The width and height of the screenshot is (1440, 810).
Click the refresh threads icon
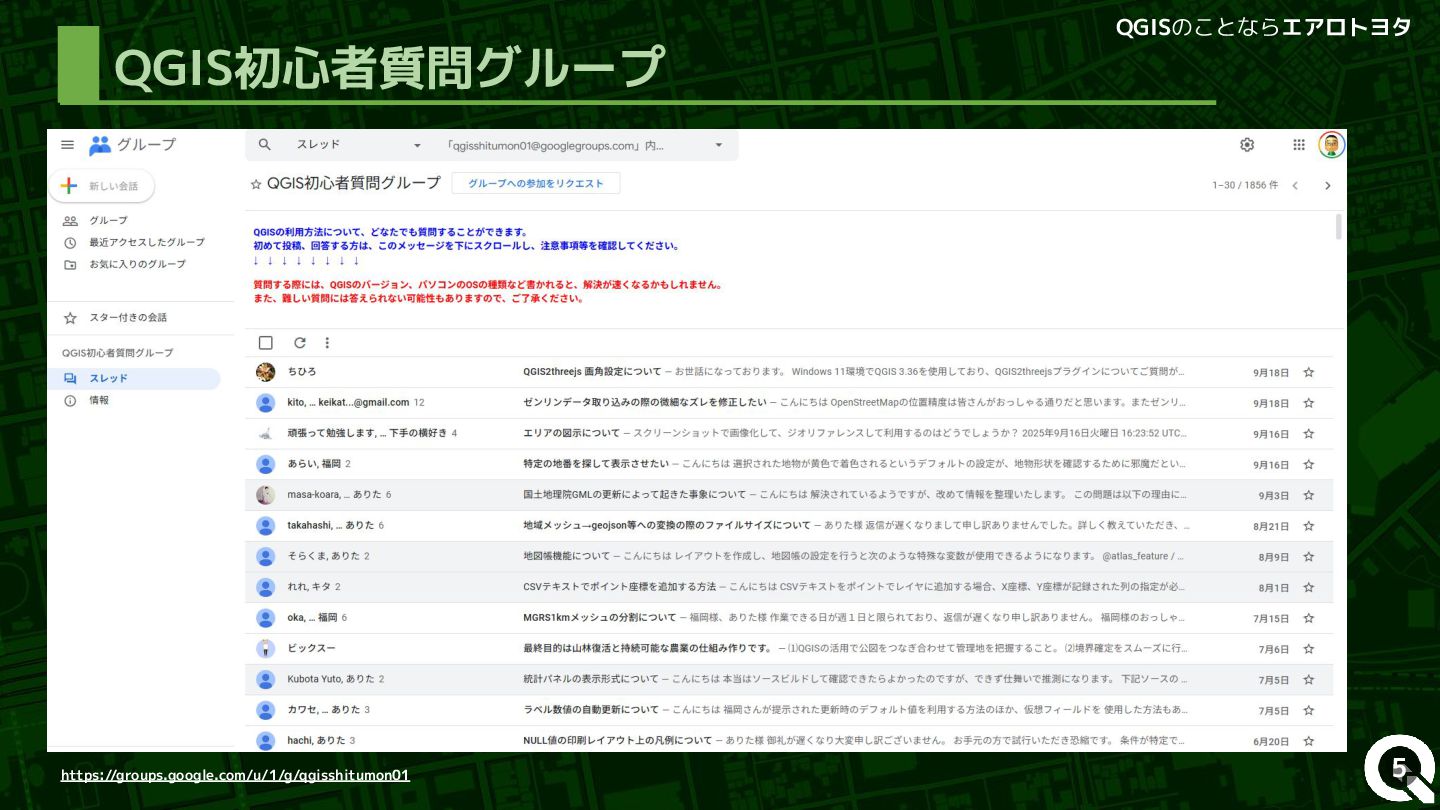tap(300, 343)
